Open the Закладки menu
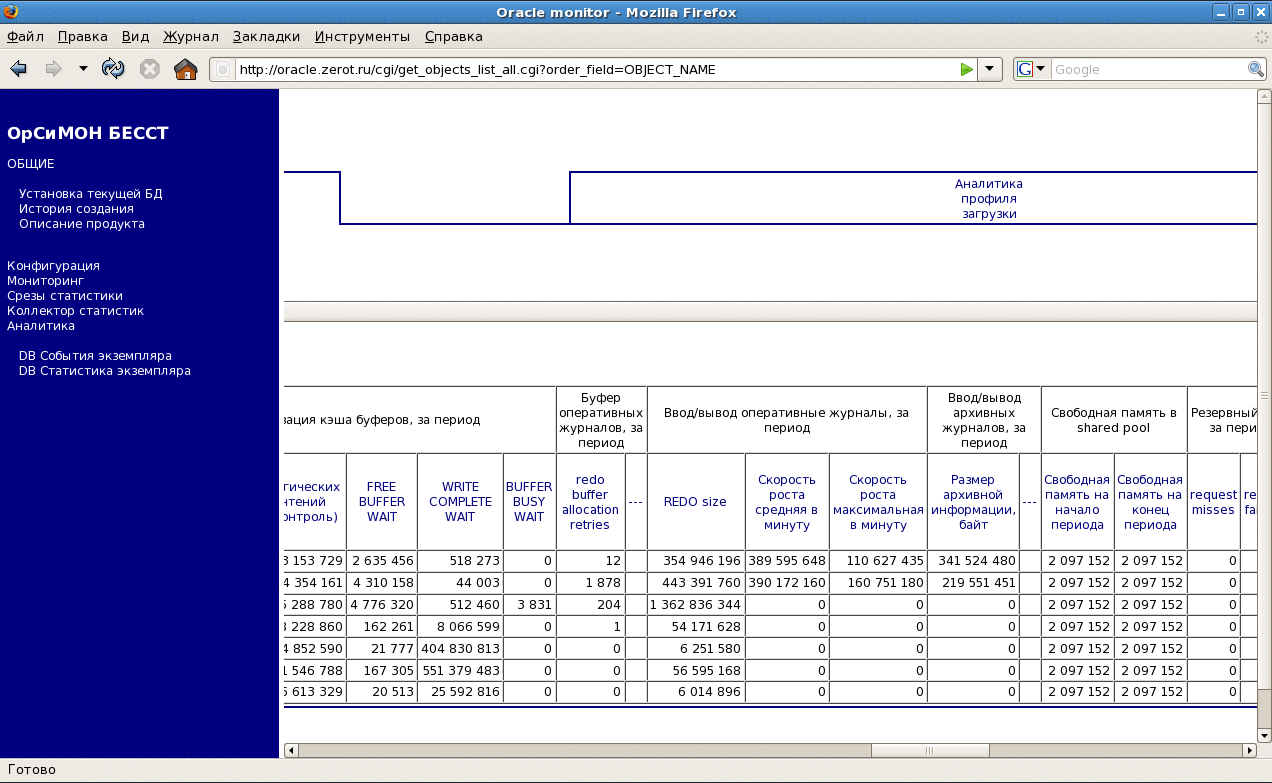 [266, 37]
